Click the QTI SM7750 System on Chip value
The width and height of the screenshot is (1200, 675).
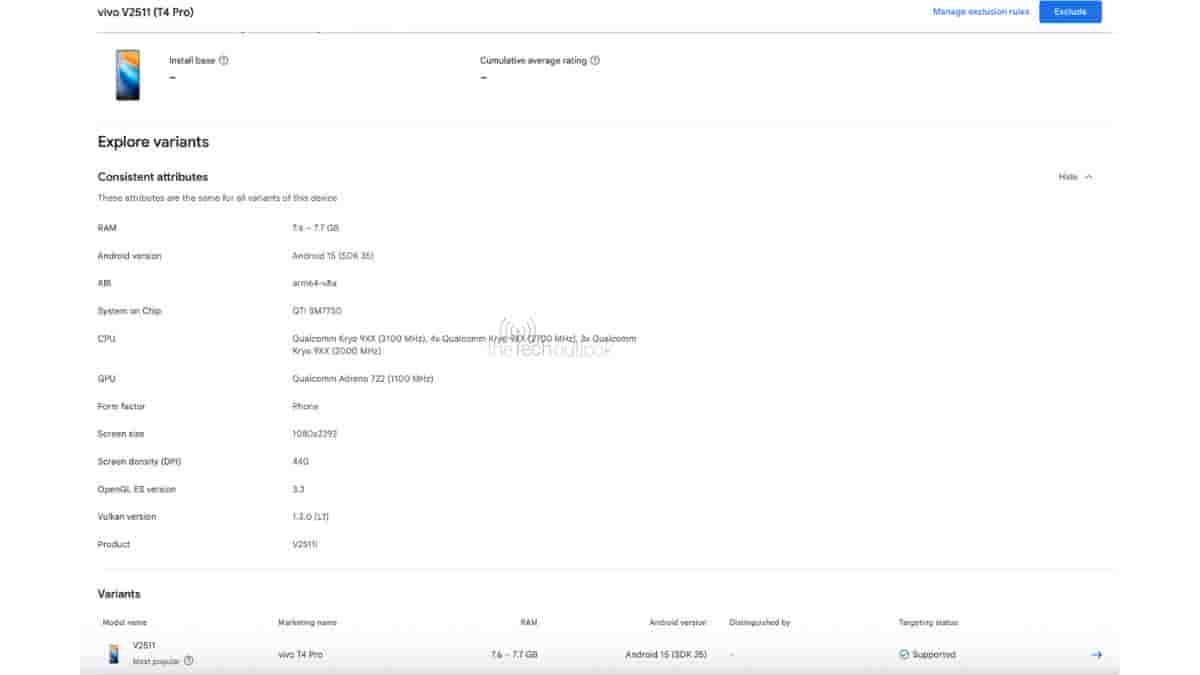(x=316, y=311)
